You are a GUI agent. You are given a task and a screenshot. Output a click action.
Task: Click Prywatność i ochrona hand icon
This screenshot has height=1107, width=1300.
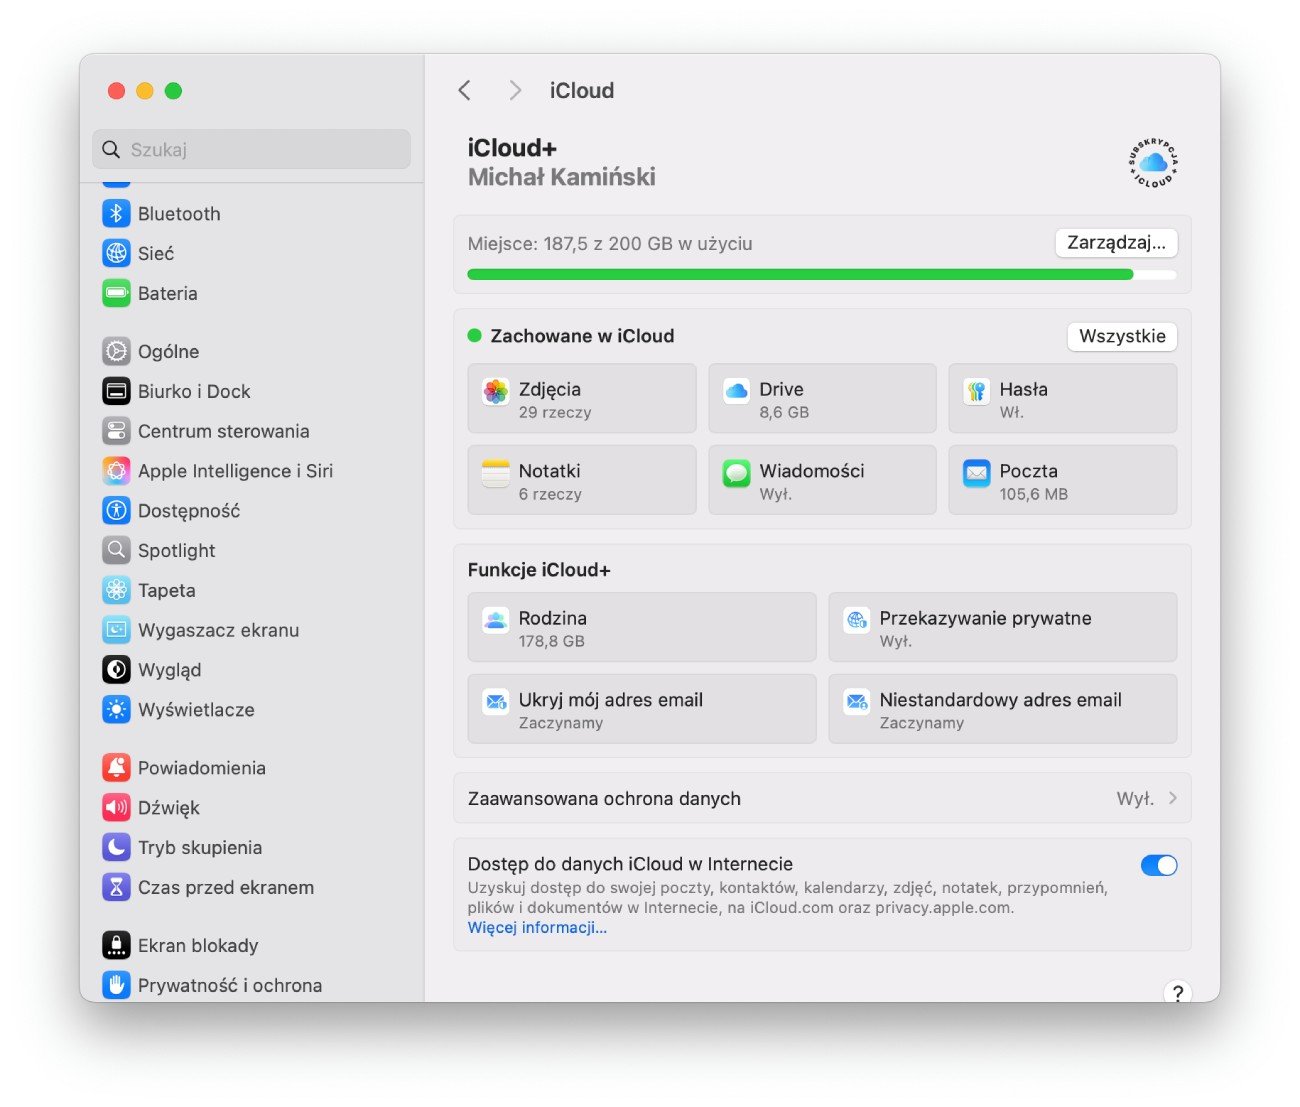click(116, 985)
